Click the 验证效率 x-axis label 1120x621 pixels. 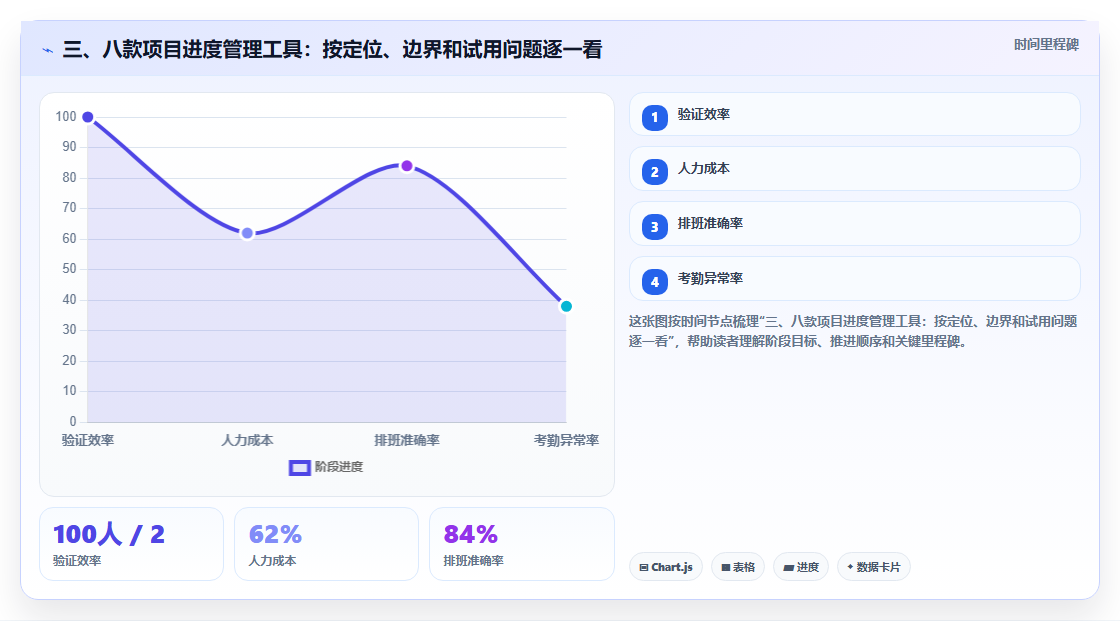click(88, 440)
